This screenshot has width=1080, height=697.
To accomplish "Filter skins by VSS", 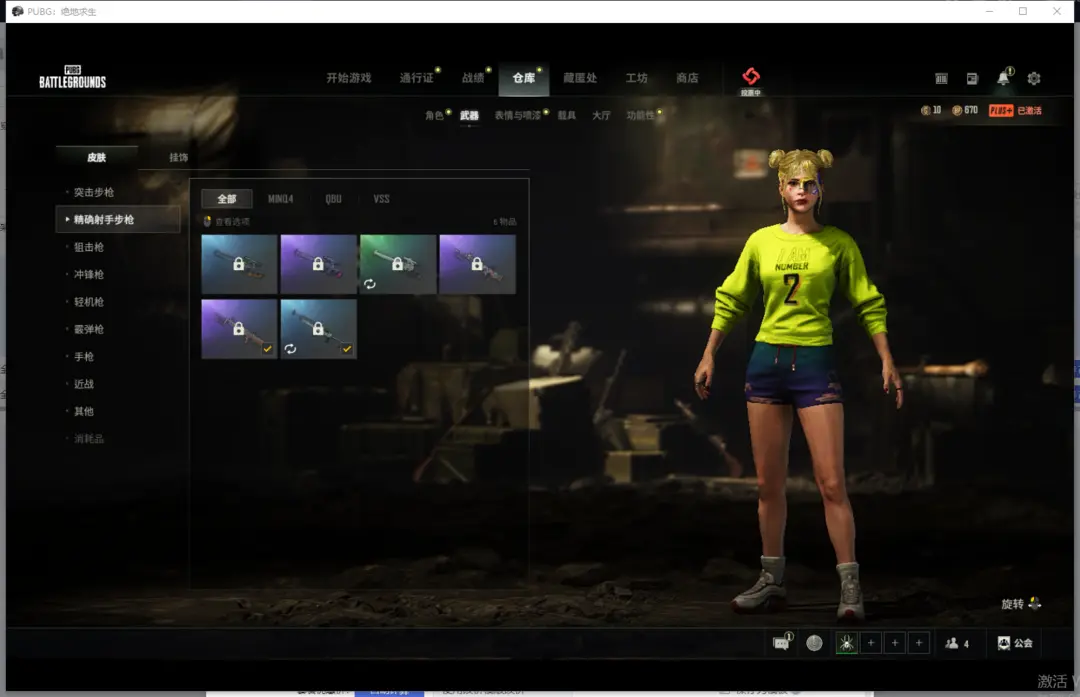I will tap(382, 199).
